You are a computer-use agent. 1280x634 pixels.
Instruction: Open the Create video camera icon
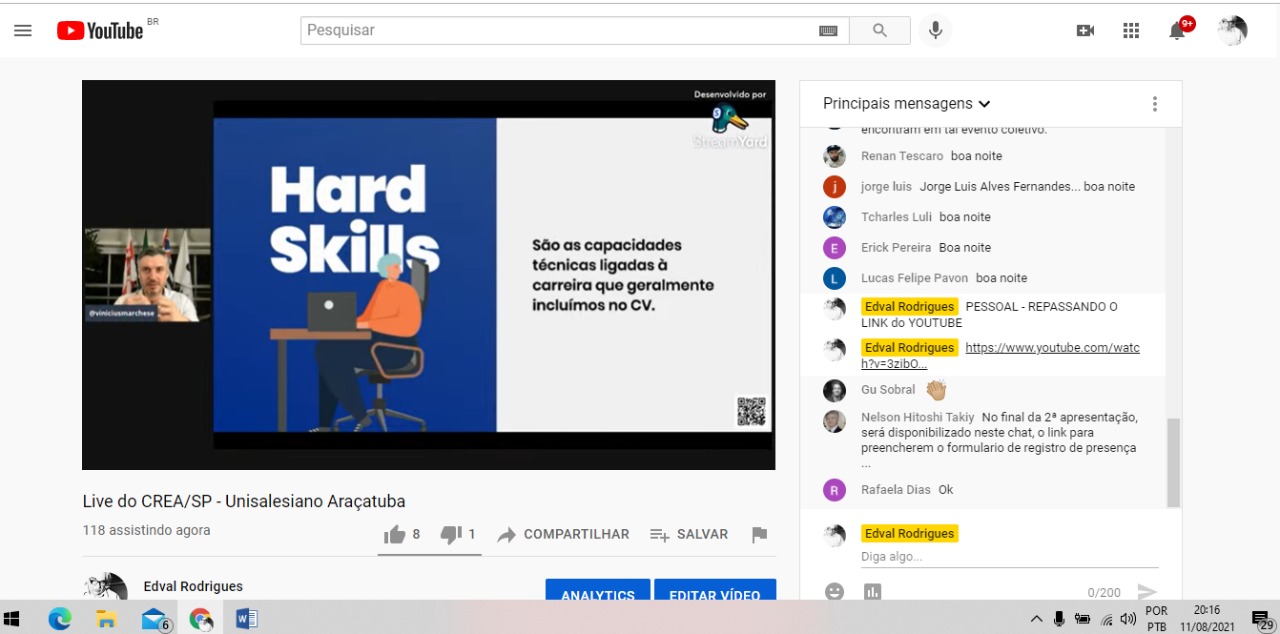[x=1085, y=30]
